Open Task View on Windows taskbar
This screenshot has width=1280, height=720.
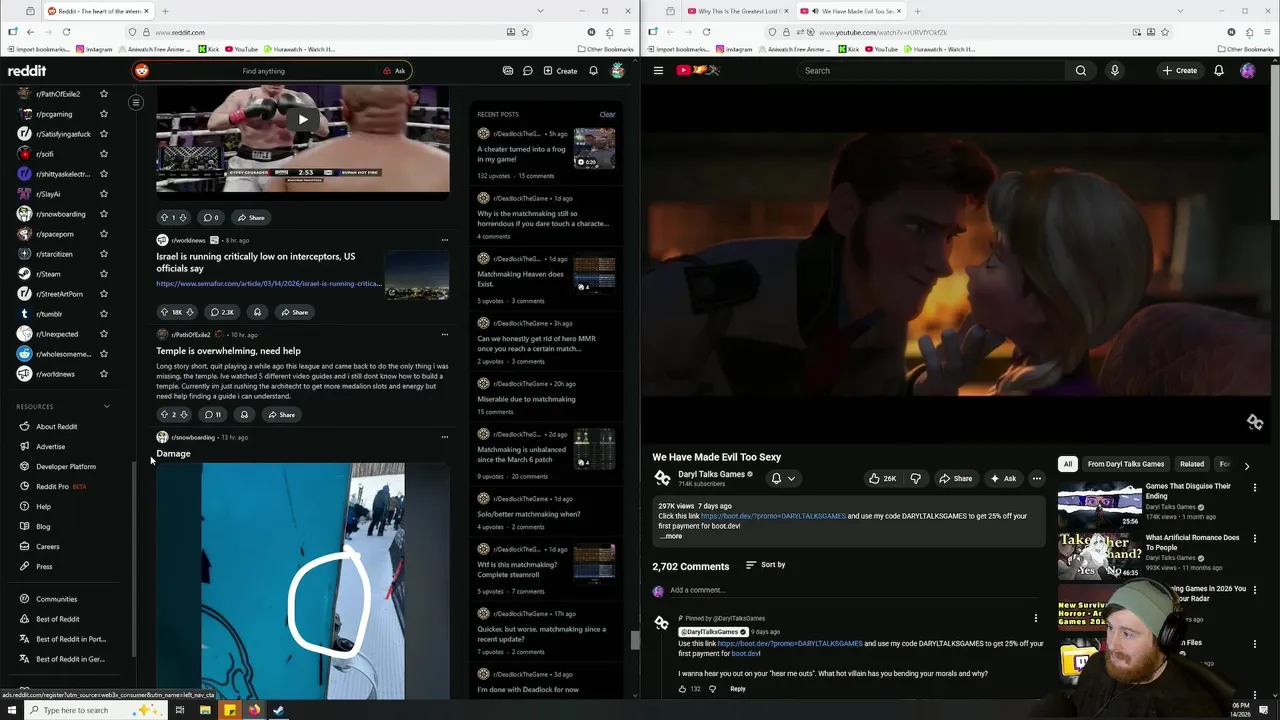(179, 710)
